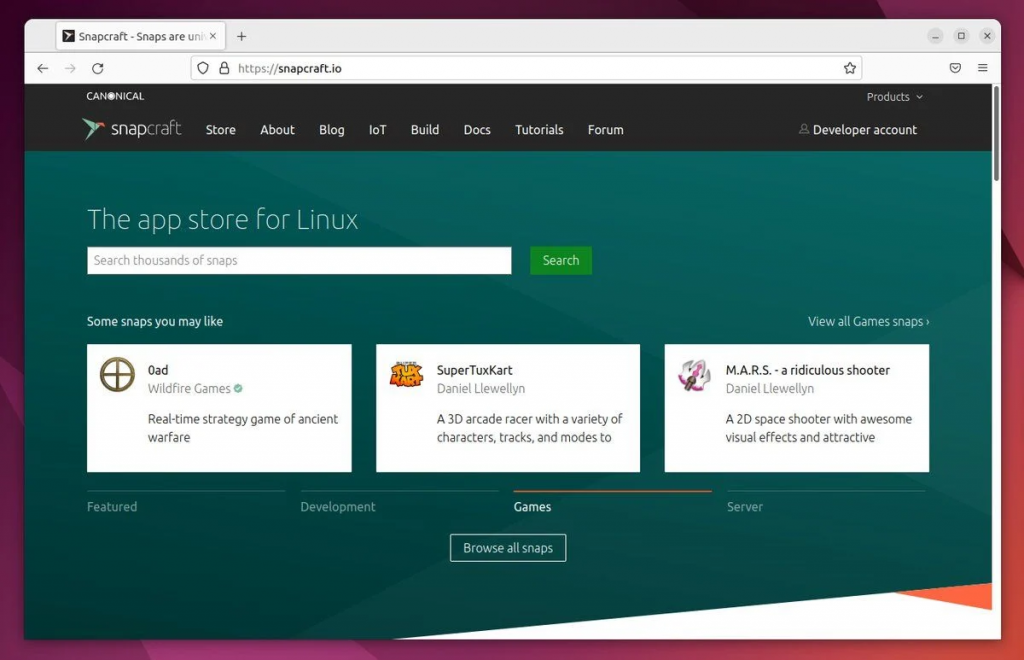
Task: Click Daniel Llewellyn under M.A.R.S.
Action: coord(770,388)
